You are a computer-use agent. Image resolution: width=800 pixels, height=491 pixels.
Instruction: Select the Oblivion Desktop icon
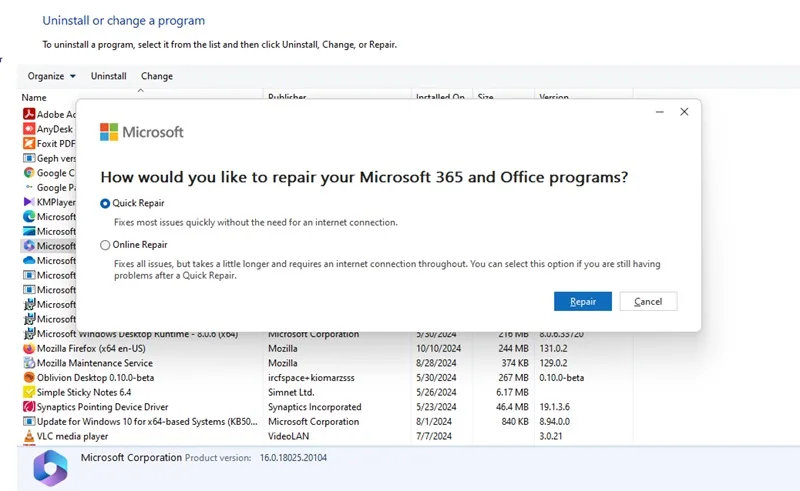pyautogui.click(x=29, y=378)
